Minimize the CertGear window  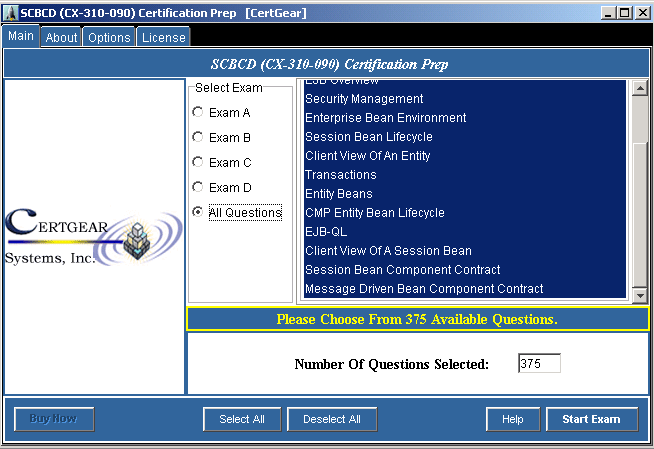pyautogui.click(x=608, y=13)
